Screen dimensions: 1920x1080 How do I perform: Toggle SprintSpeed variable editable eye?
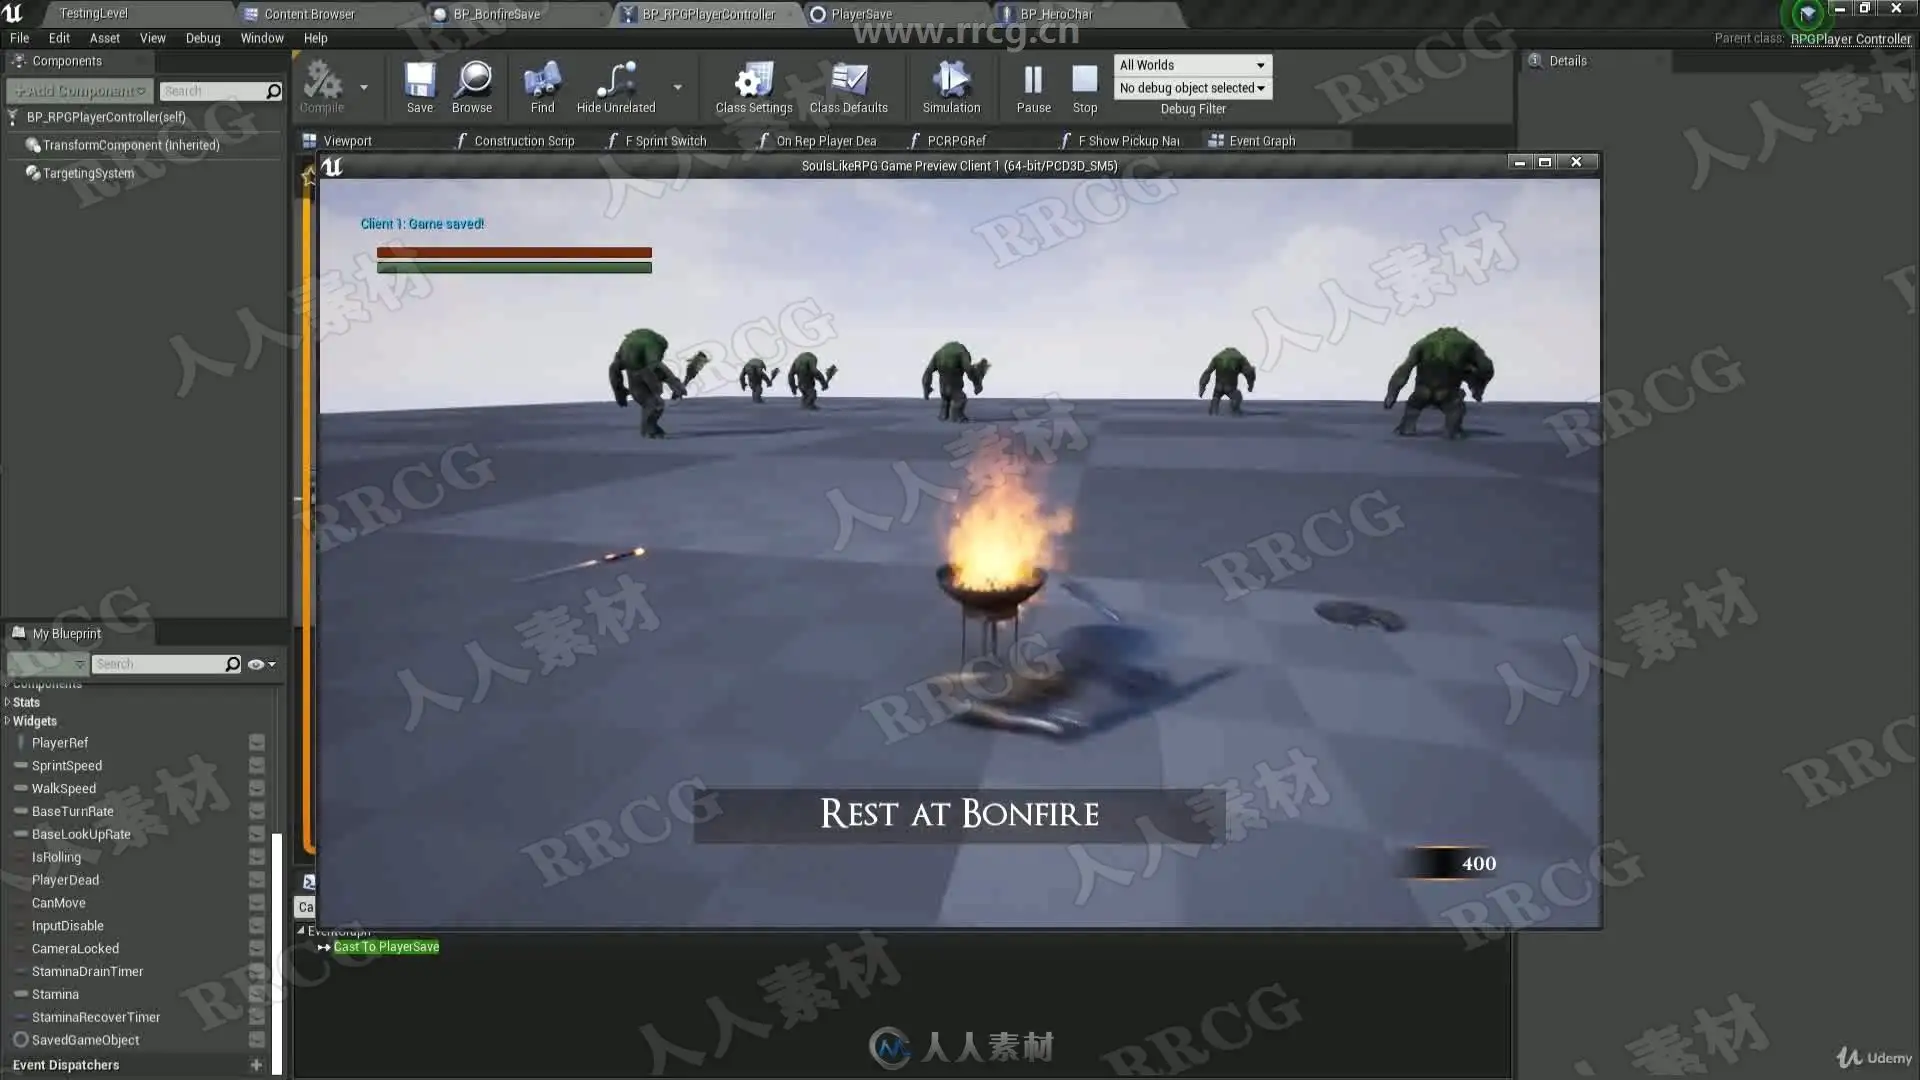pyautogui.click(x=257, y=766)
